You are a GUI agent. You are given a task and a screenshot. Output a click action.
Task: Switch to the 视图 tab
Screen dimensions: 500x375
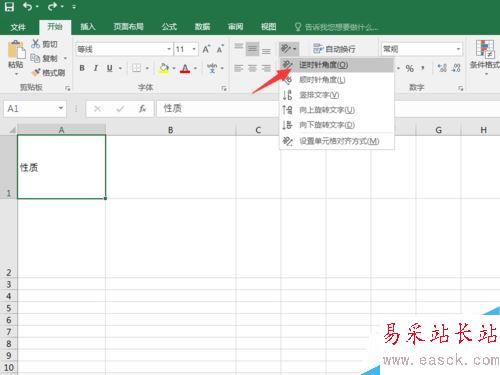268,27
